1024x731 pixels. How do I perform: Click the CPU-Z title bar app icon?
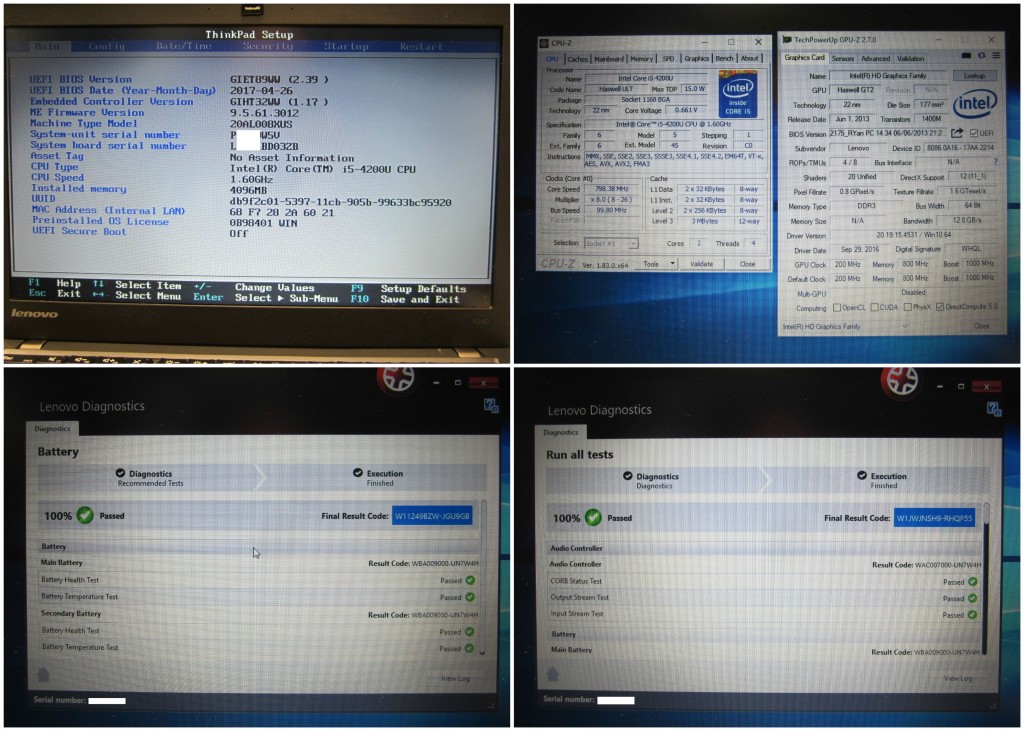544,43
